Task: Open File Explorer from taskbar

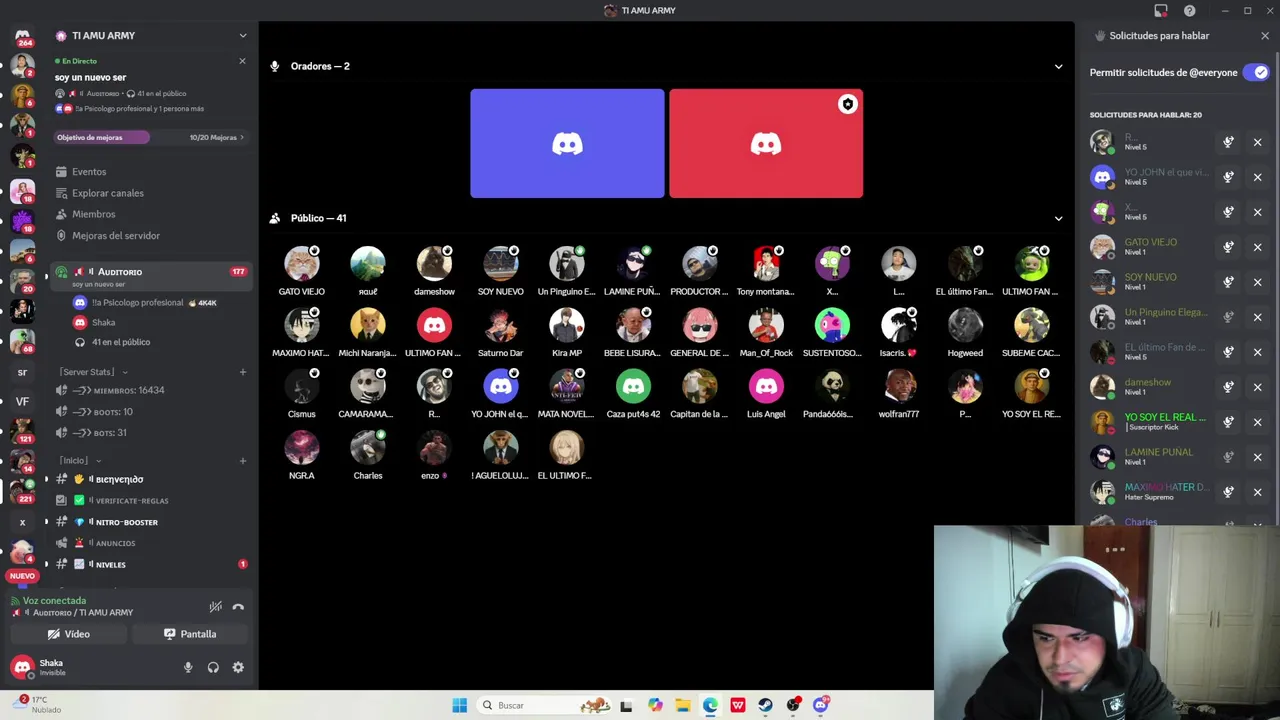Action: tap(682, 705)
